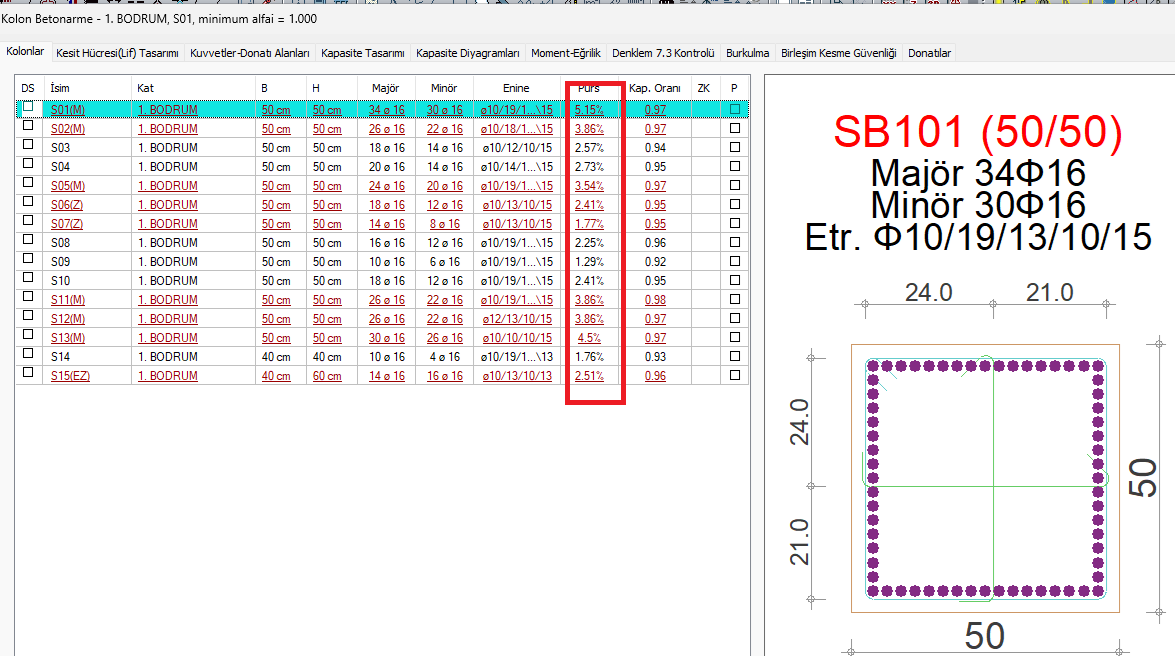Click the column cross-section rebar drawing
The image size is (1175, 656).
click(x=985, y=478)
